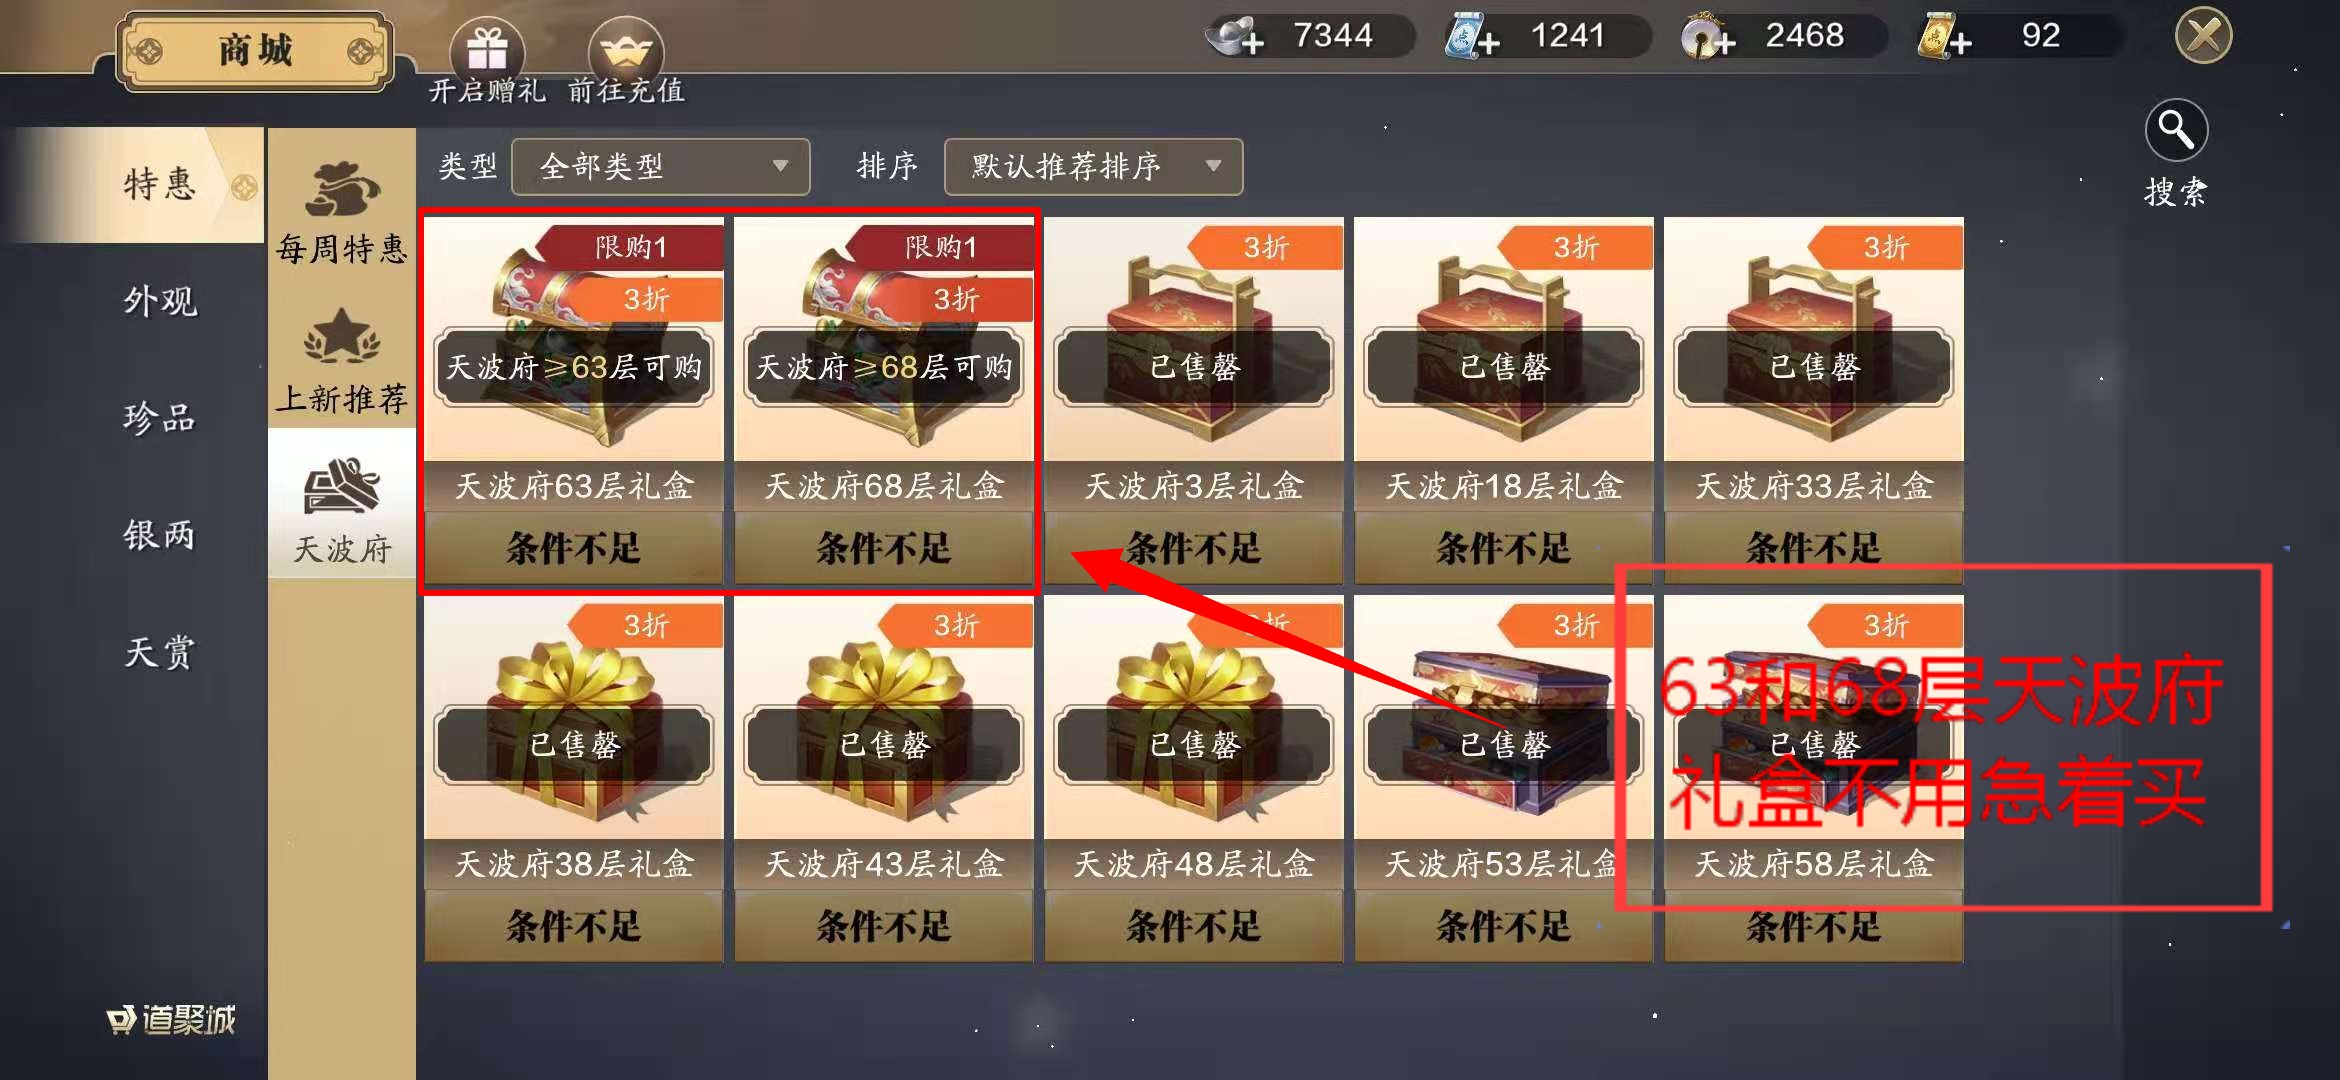Click 条件不足 button under 天波府68层礼盒
The image size is (2340, 1080).
coord(884,548)
